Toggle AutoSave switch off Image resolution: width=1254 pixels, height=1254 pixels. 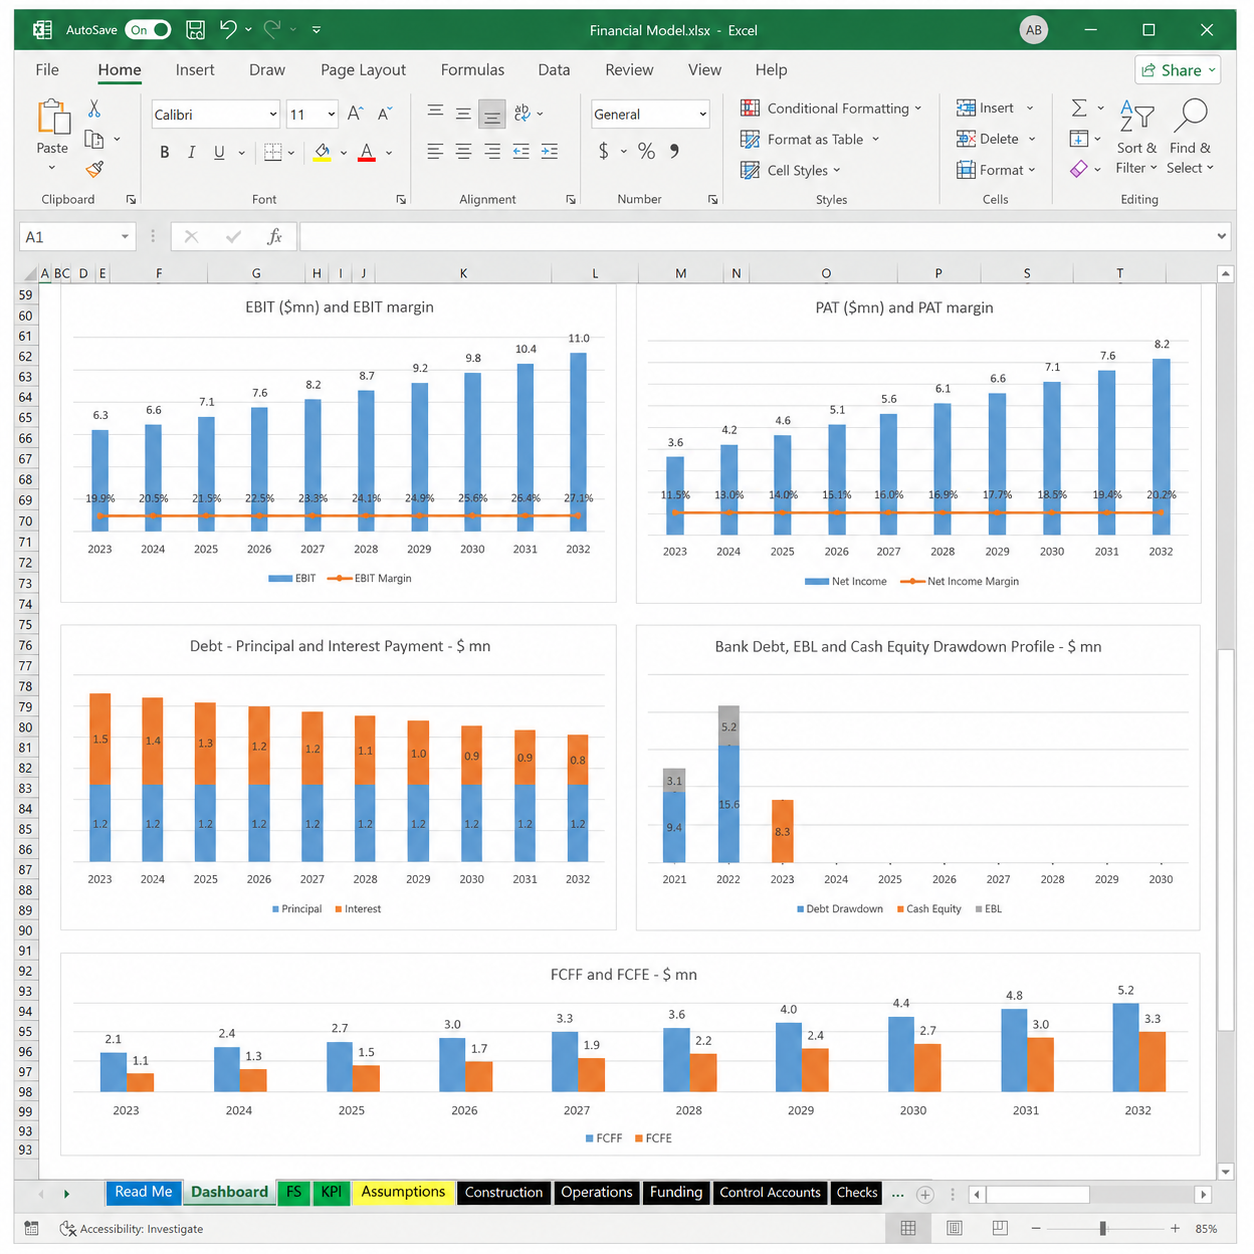(148, 30)
